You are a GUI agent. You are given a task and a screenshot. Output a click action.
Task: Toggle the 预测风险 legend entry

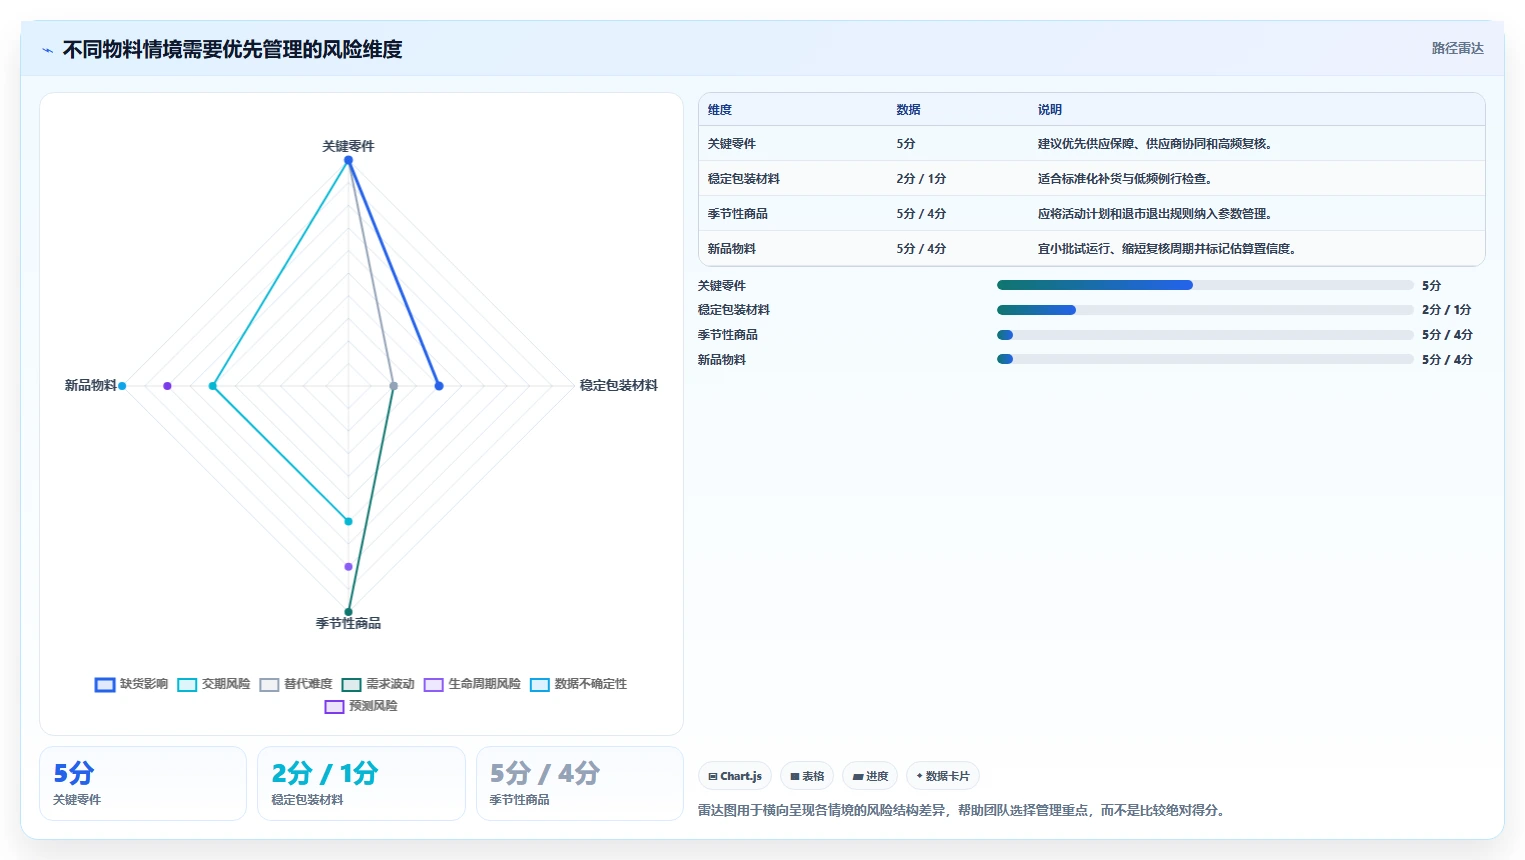point(361,706)
